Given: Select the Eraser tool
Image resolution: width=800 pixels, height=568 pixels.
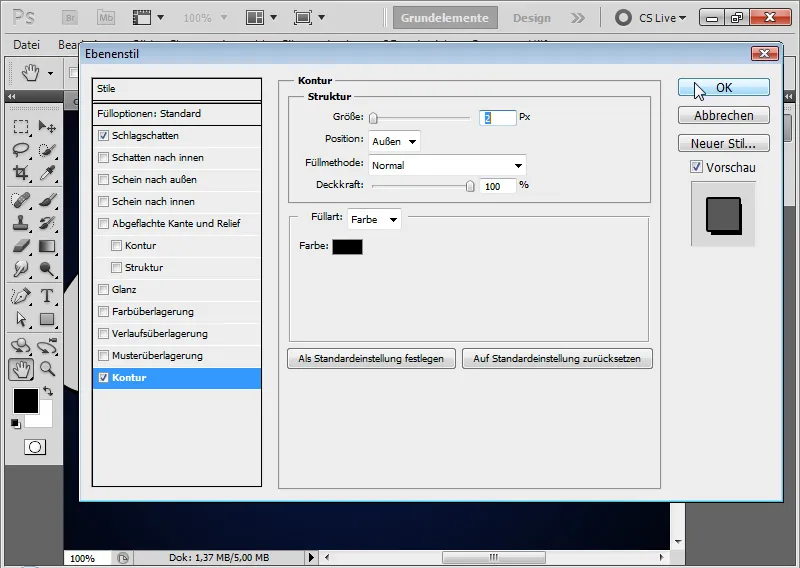Looking at the screenshot, I should pos(21,246).
